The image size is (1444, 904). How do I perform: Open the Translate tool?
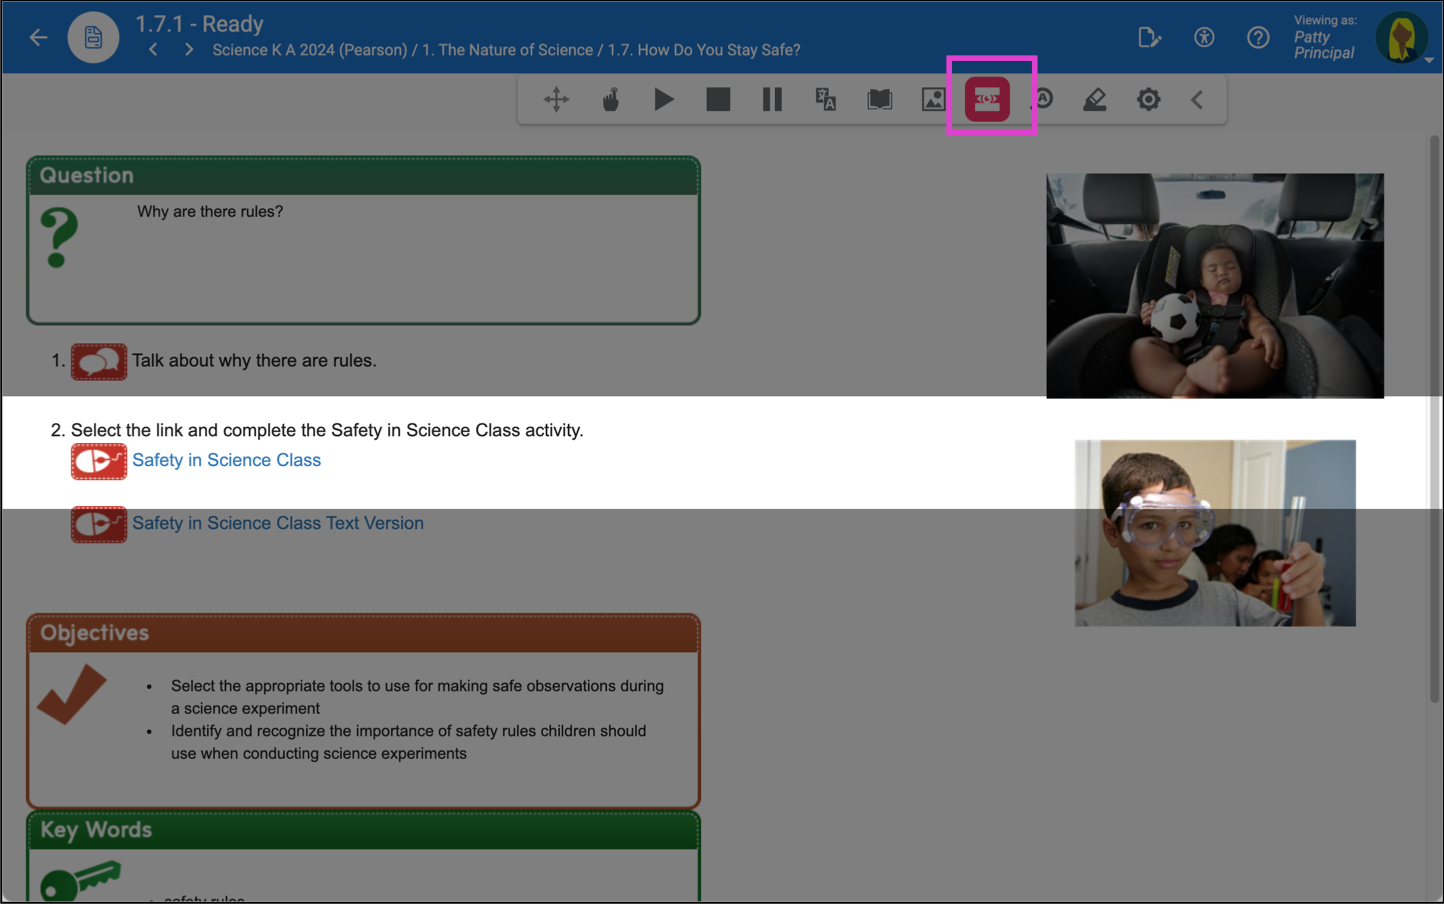tap(826, 99)
